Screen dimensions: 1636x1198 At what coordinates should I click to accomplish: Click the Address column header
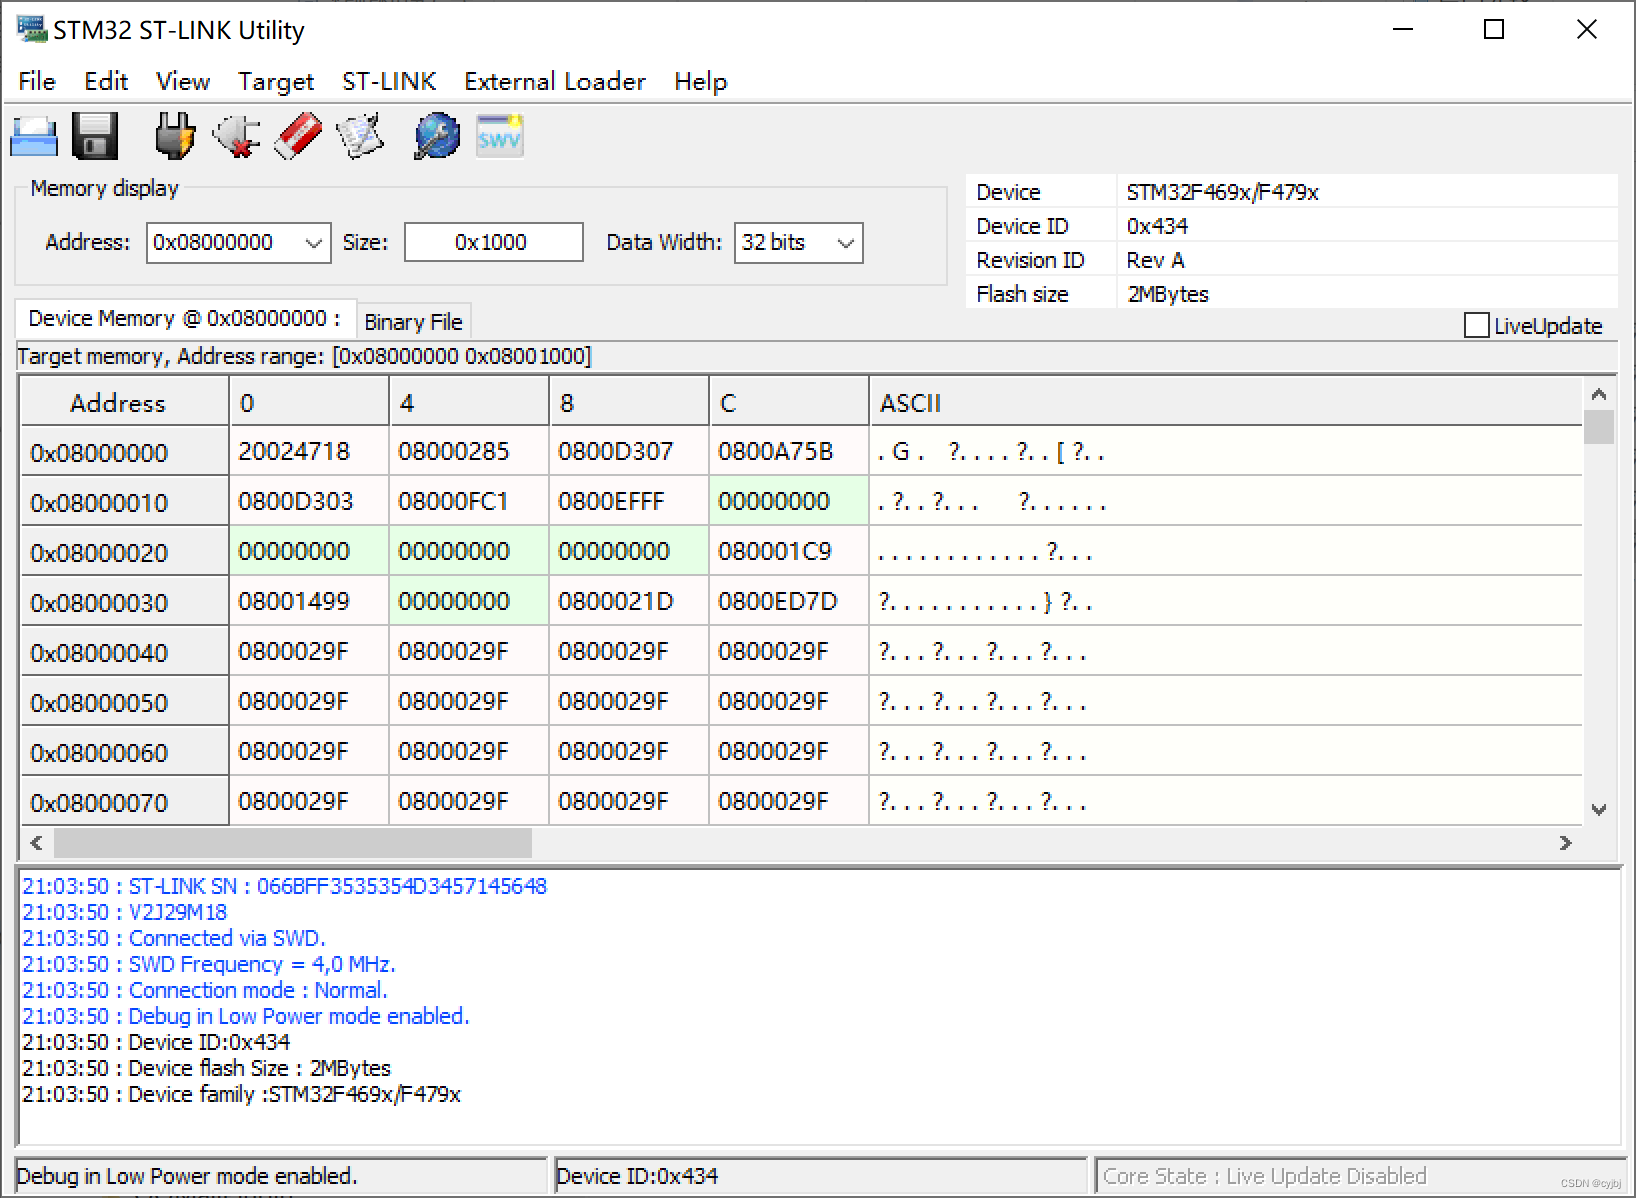(125, 403)
